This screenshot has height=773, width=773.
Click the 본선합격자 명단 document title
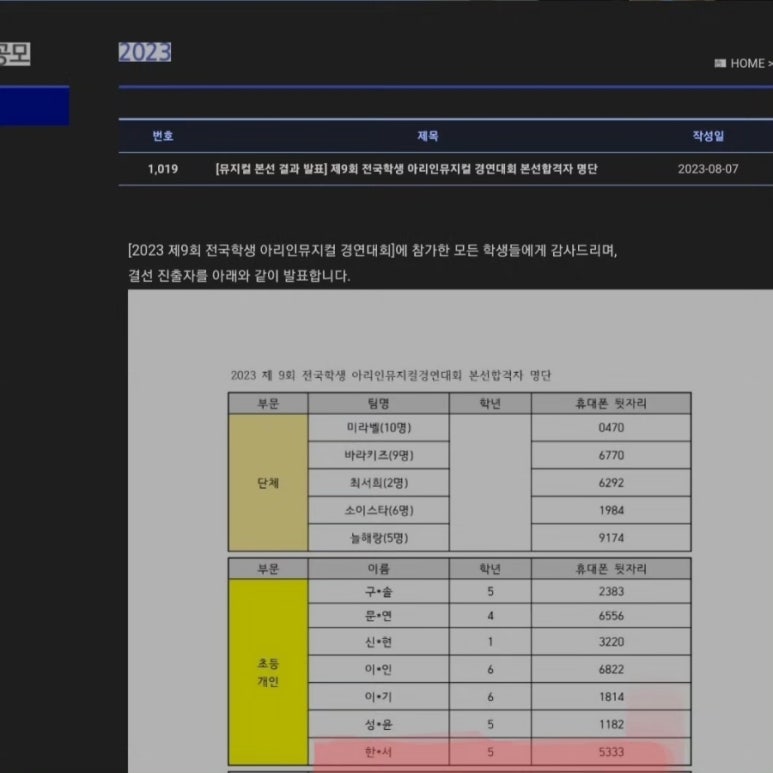coord(390,376)
